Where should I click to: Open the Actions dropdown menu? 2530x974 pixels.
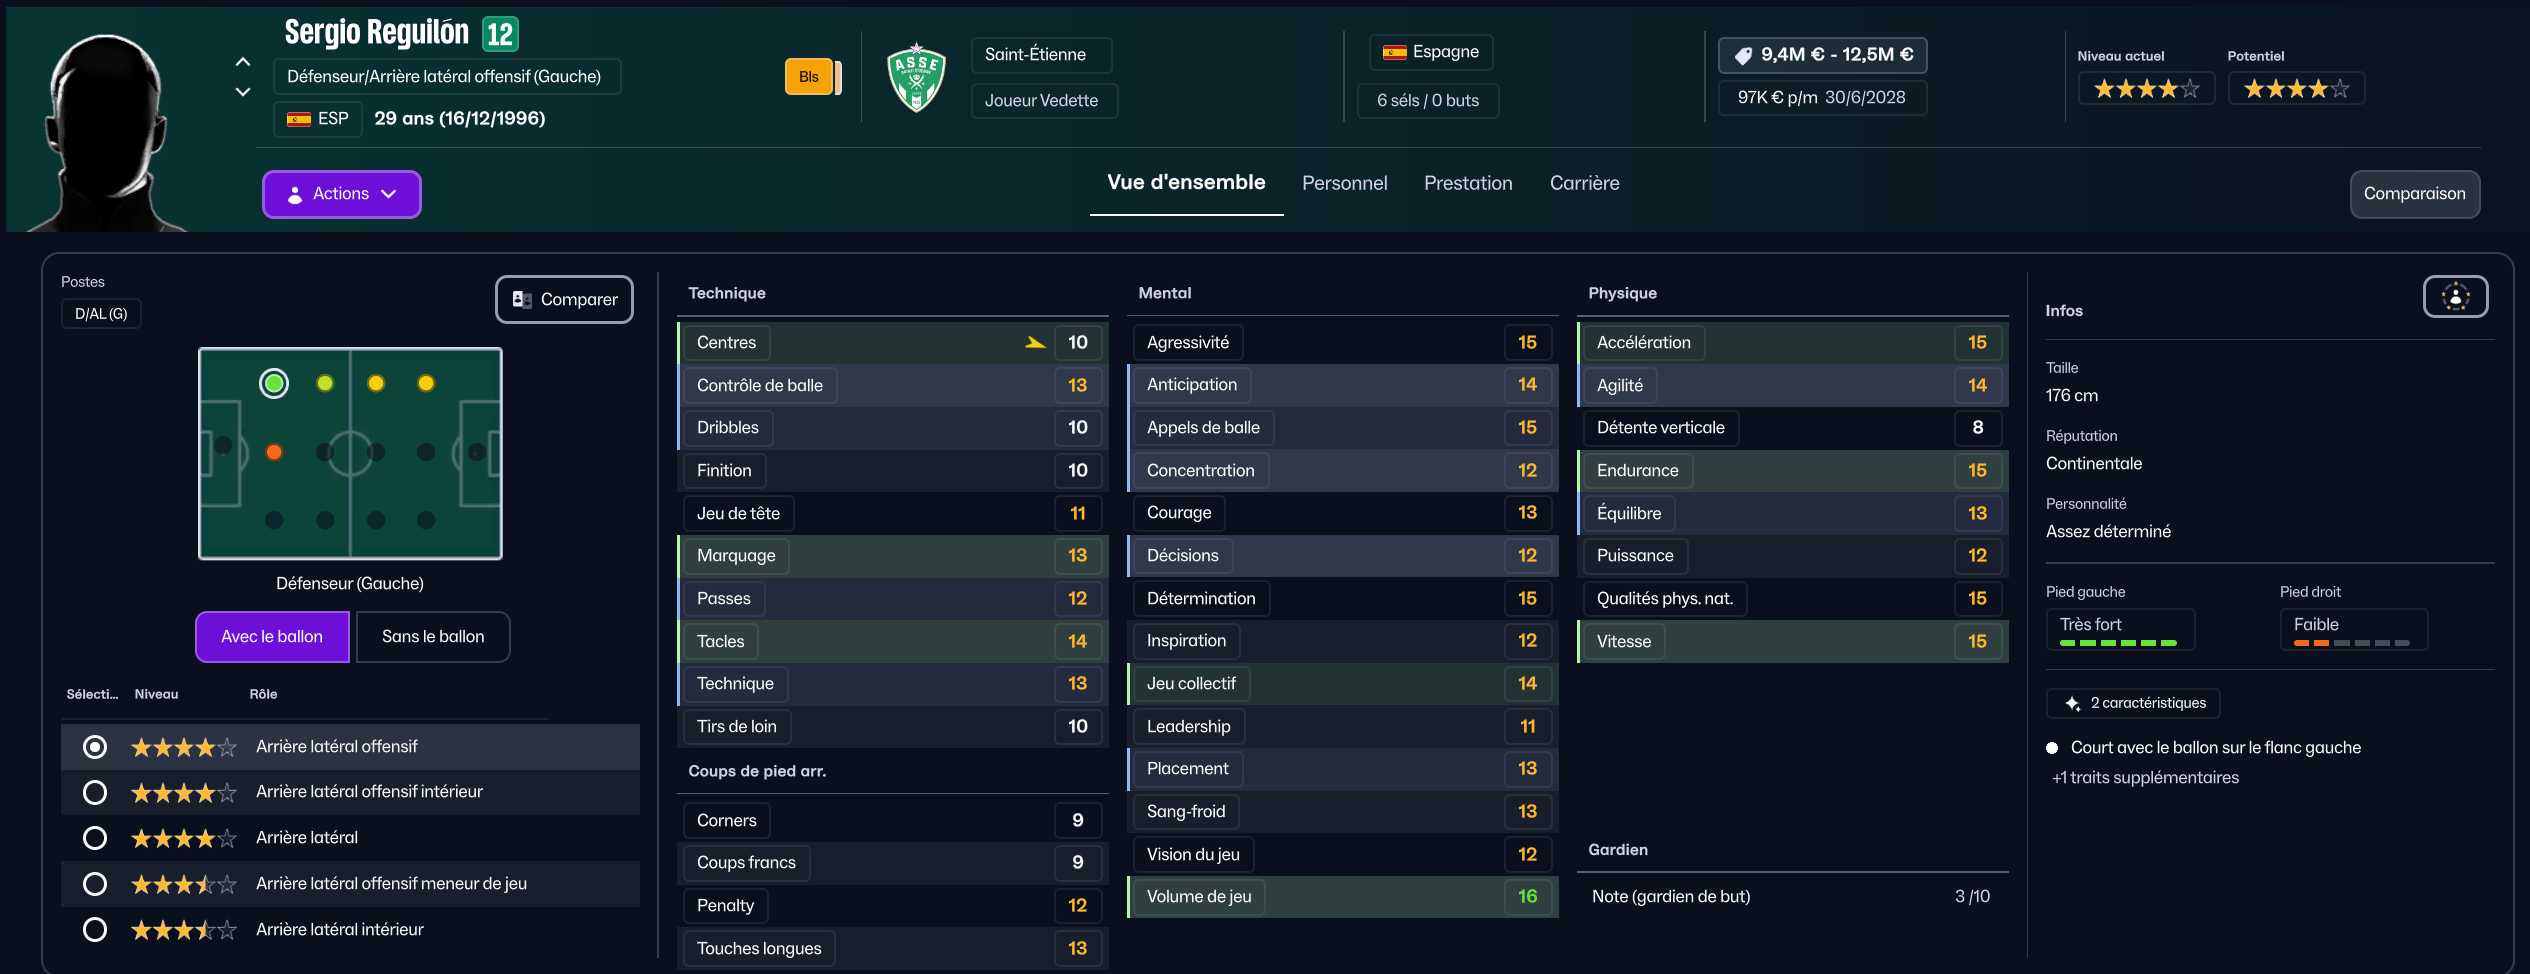point(342,194)
